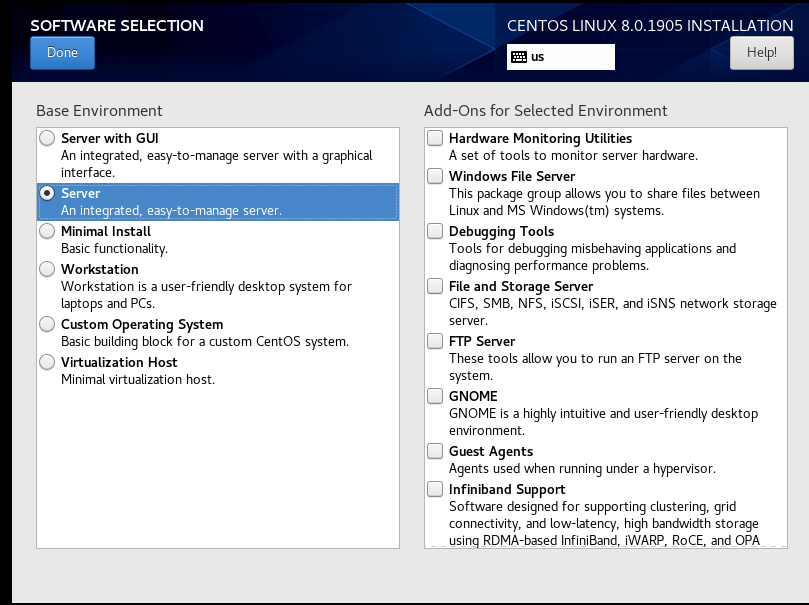The image size is (809, 605).
Task: Open the us keyboard layout selector
Action: pos(561,57)
